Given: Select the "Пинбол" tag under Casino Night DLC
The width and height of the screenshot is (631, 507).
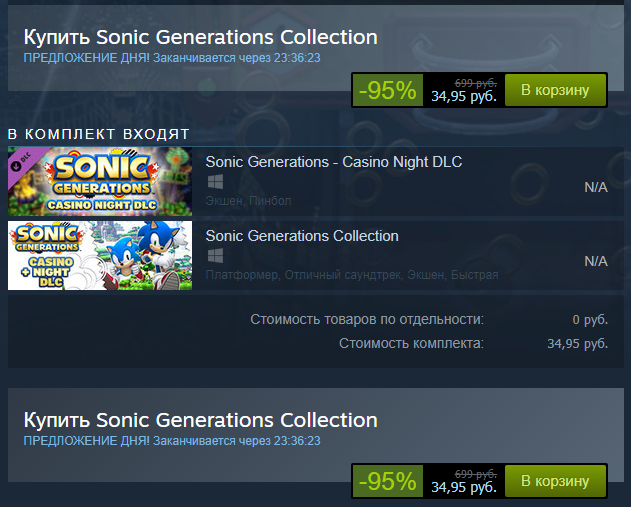Looking at the screenshot, I should tap(270, 201).
